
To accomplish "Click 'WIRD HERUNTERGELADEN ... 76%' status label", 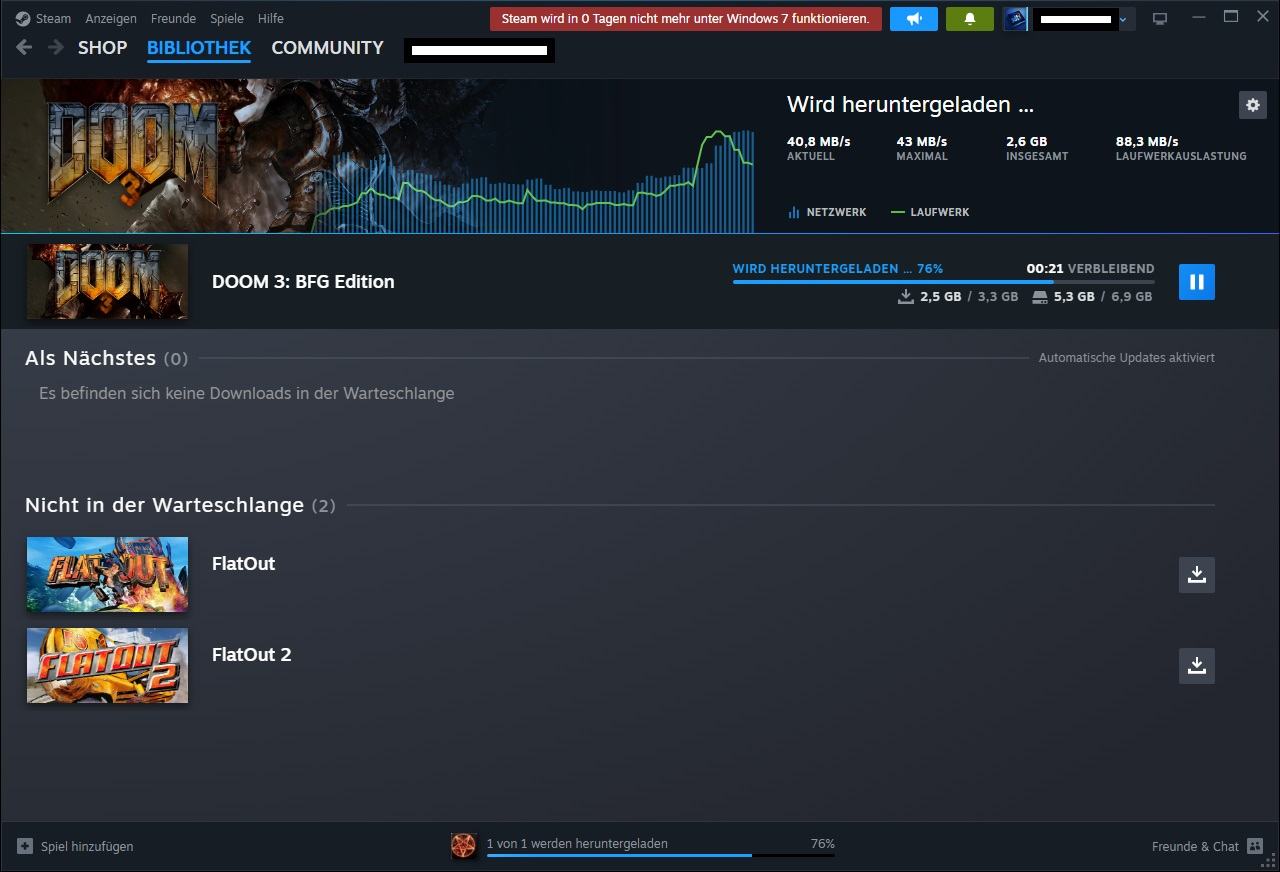I will point(838,269).
